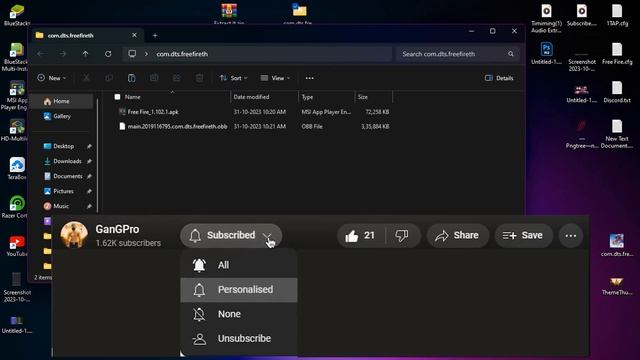Click the Copy icon in the toolbar
The width and height of the screenshot is (640, 360).
tap(109, 78)
